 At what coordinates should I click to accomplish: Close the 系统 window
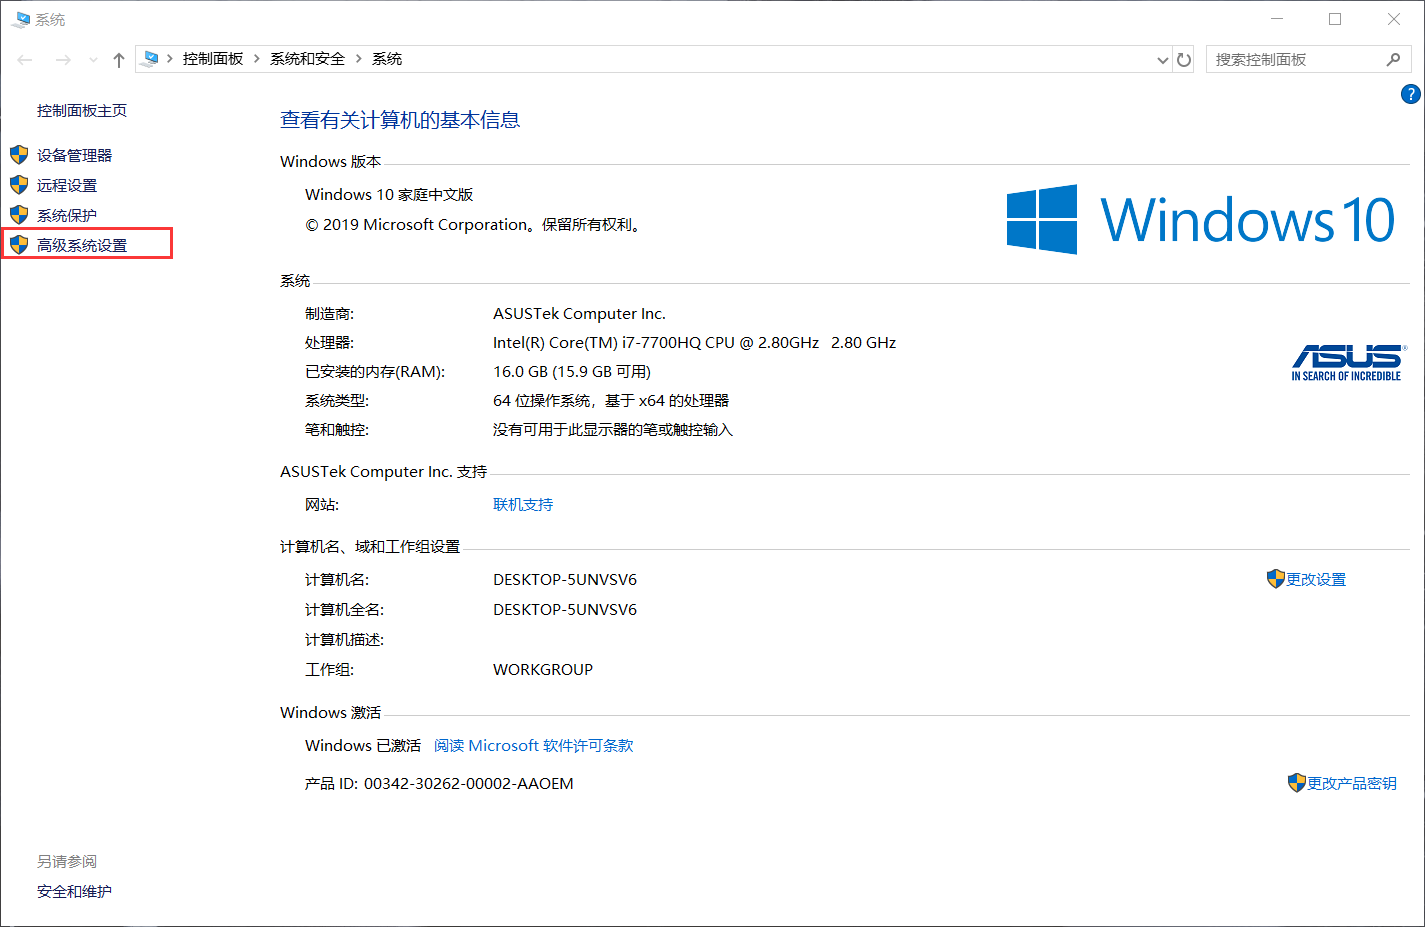[x=1394, y=19]
